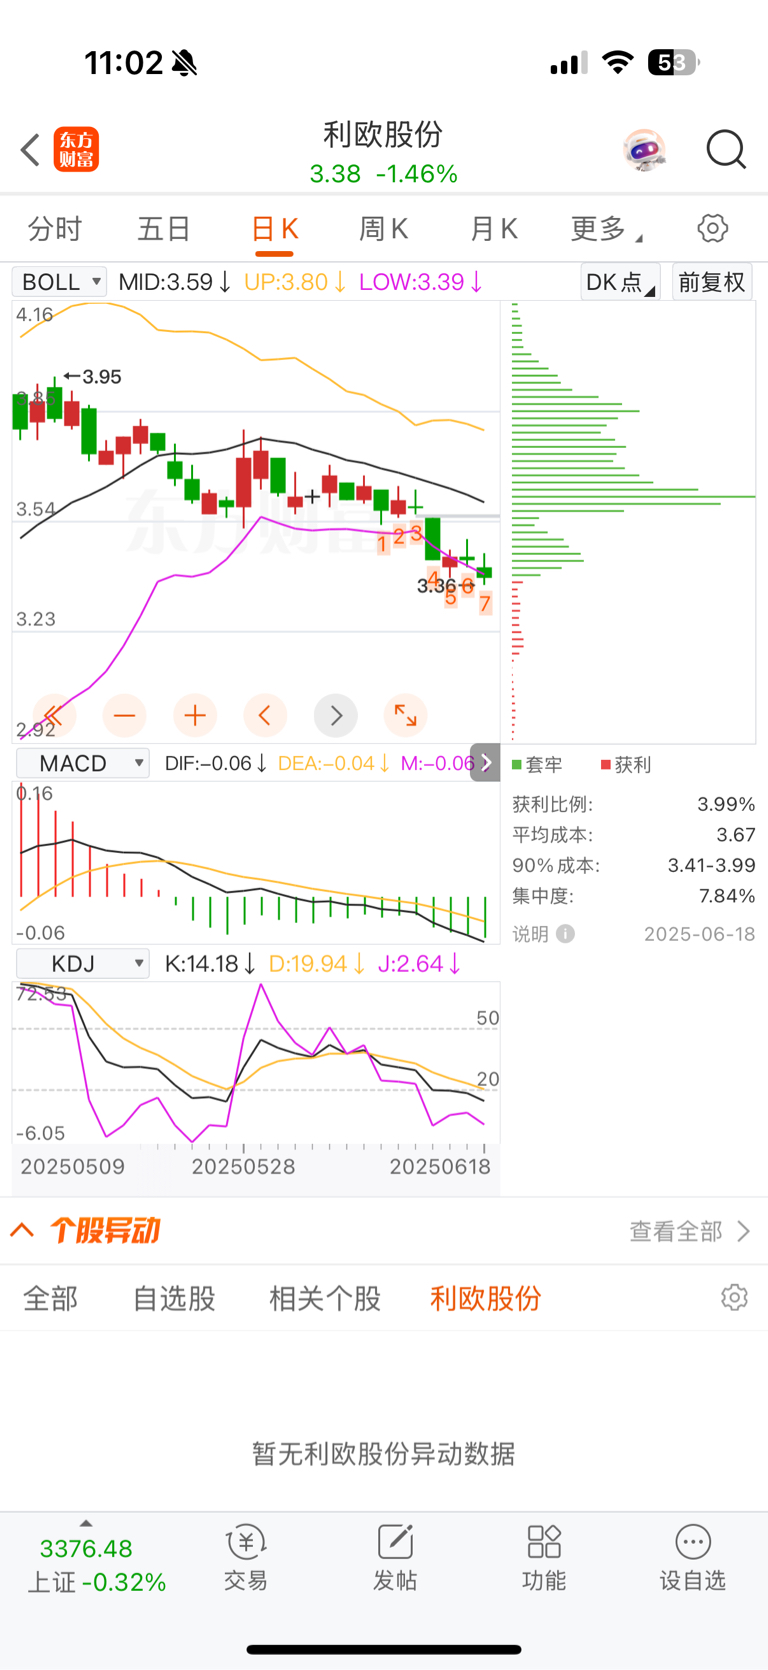
Task: Select 日K tab
Action: (274, 229)
